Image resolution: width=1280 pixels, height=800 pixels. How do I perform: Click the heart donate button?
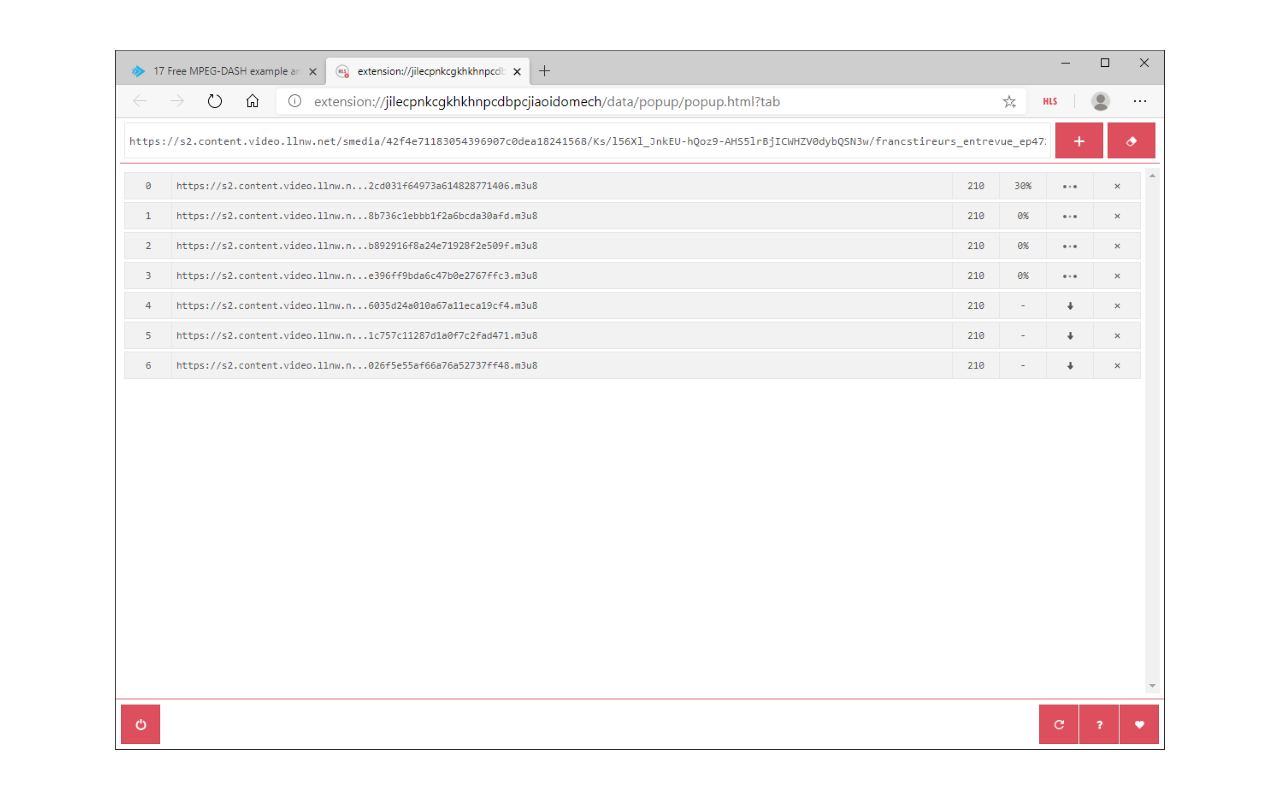1139,725
